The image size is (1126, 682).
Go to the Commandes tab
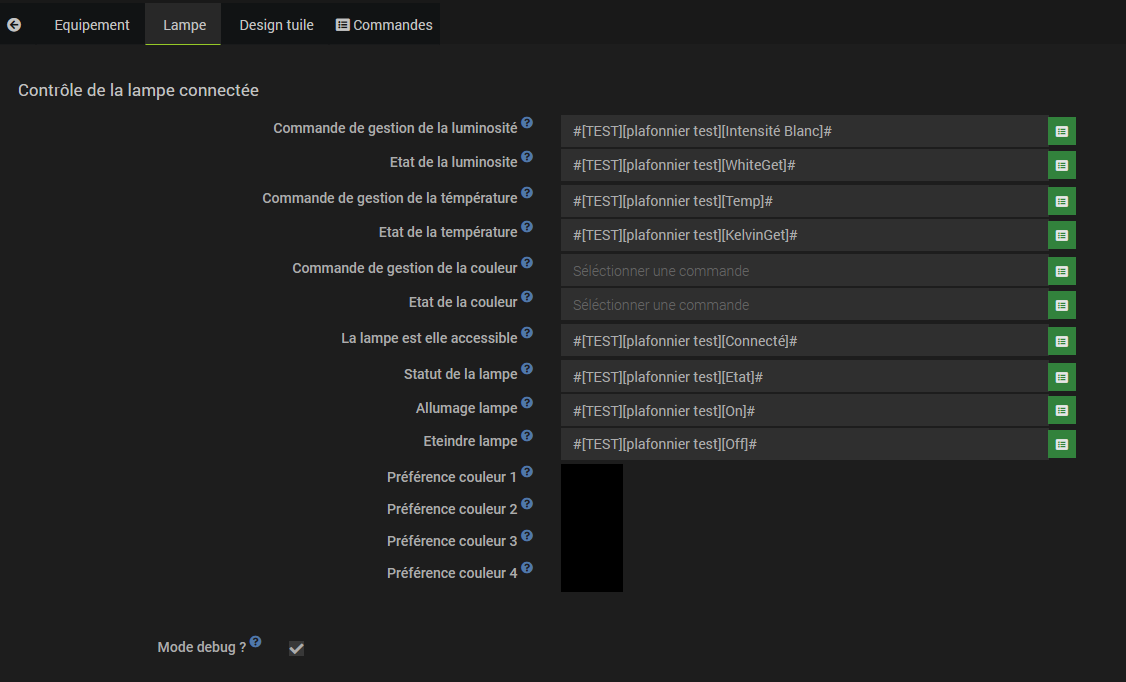pos(384,25)
